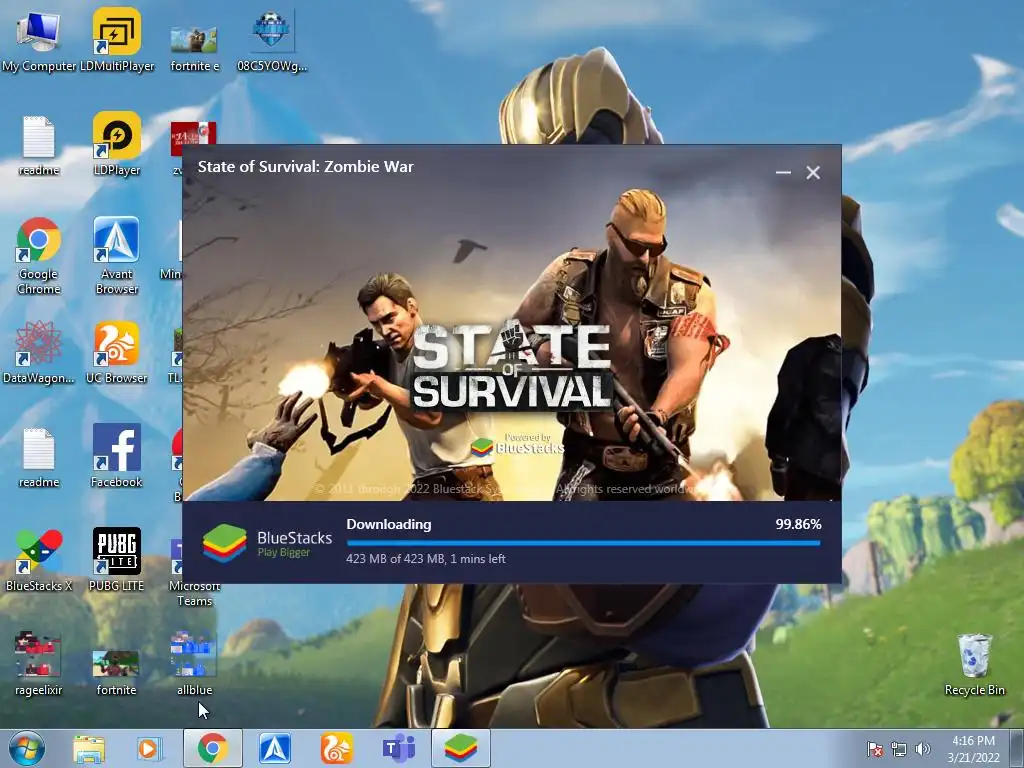Click the BlueStacks Play Bigger logo
Screen dimensions: 1024x768
pos(267,543)
